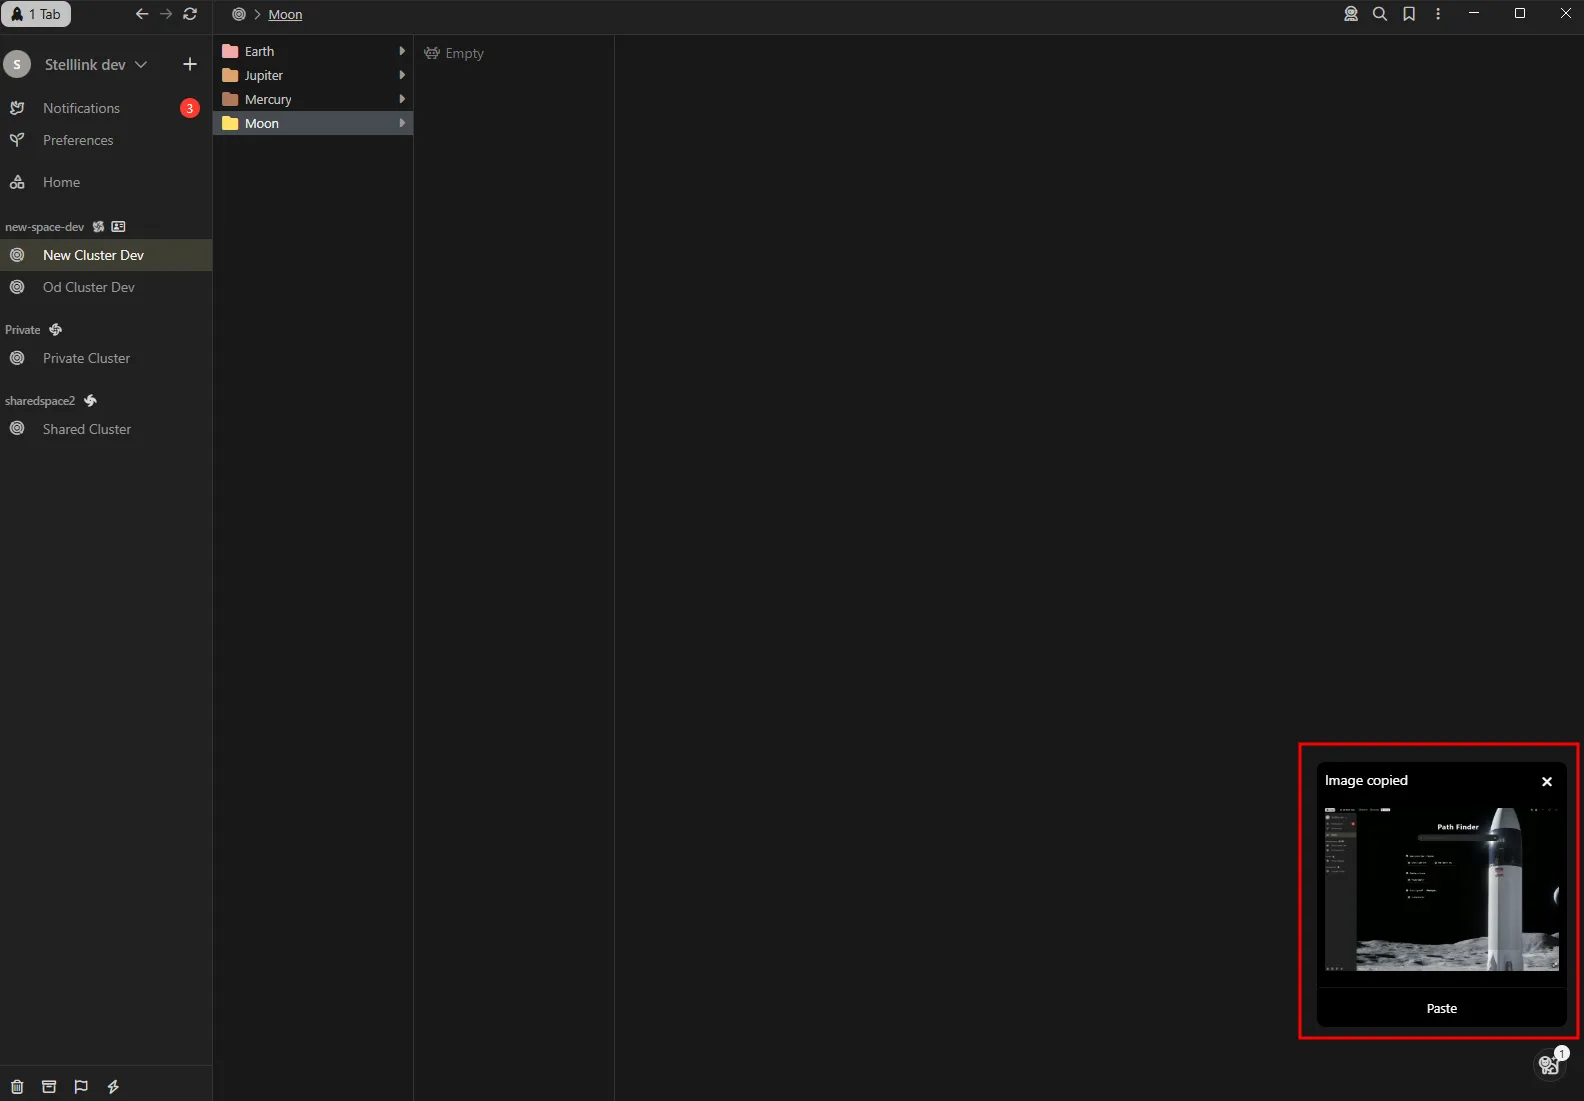Click the swirl icon next to new-space-dev

click(x=98, y=227)
